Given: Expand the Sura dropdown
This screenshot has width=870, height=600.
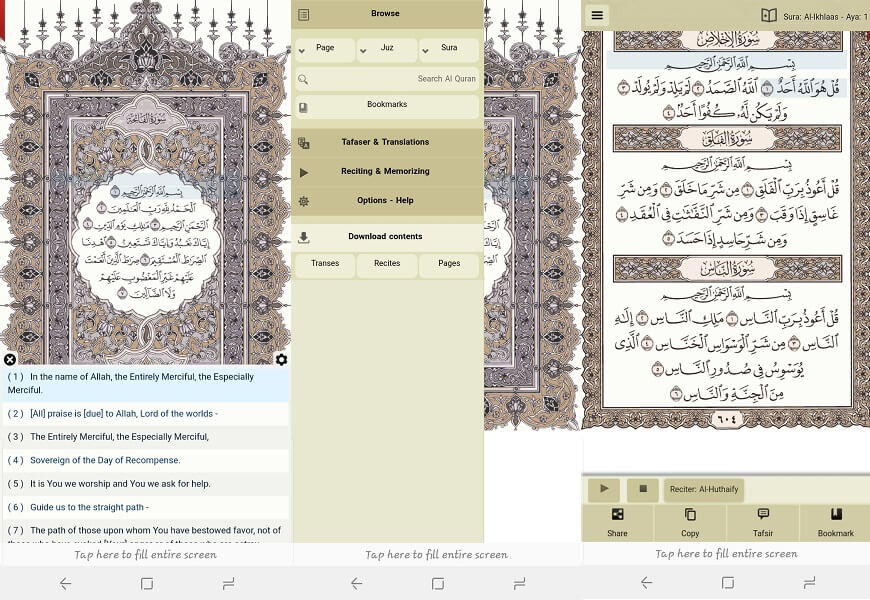Looking at the screenshot, I should pyautogui.click(x=449, y=49).
